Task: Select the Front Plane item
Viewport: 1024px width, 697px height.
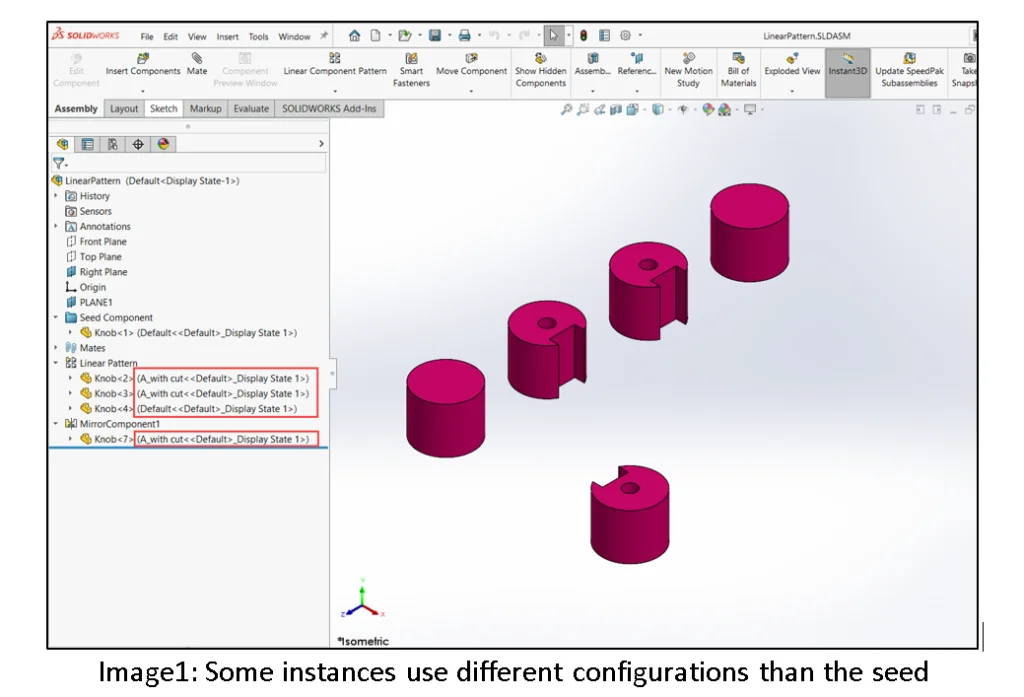Action: coord(103,242)
